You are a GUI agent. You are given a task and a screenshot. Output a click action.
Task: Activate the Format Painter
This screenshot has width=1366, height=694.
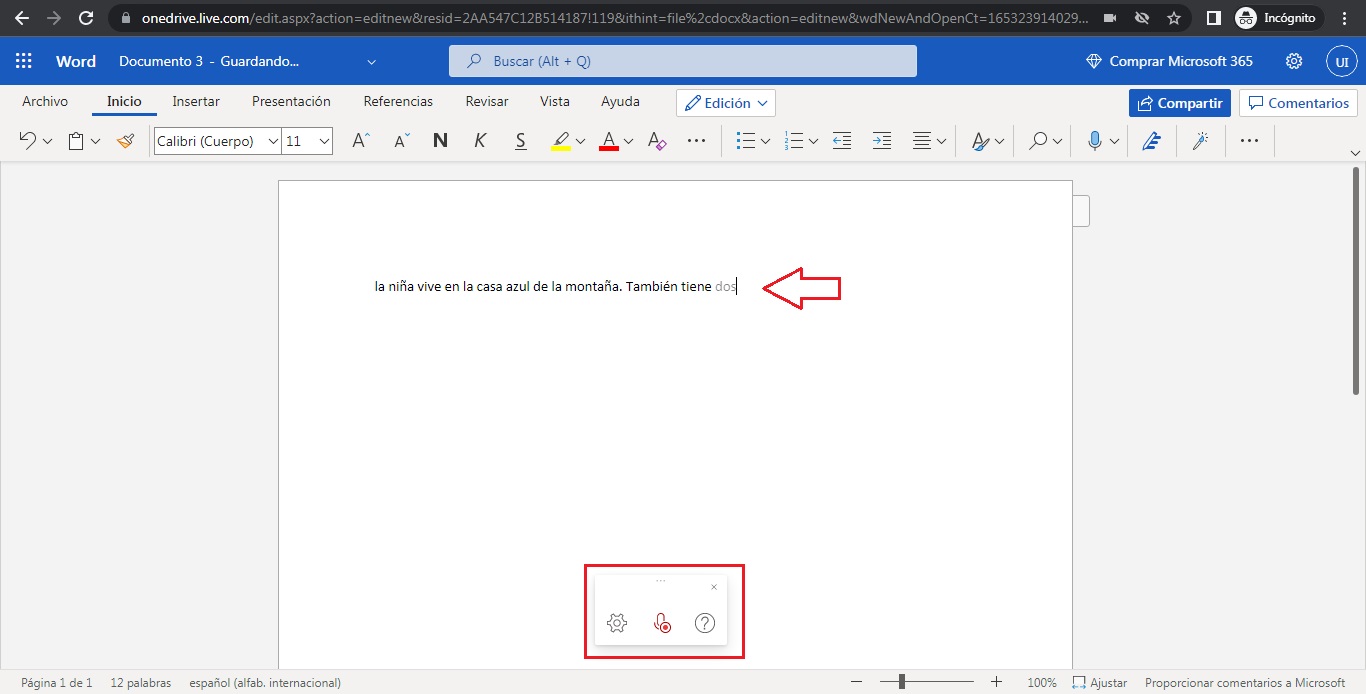point(126,141)
